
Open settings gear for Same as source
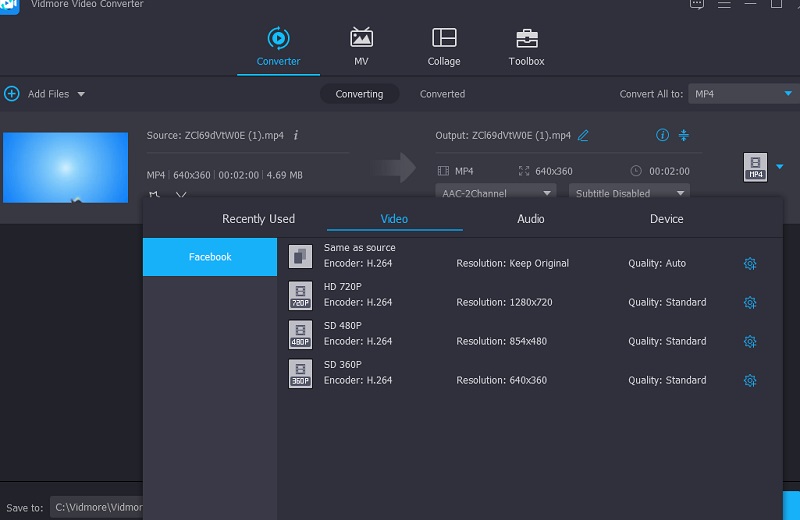750,264
